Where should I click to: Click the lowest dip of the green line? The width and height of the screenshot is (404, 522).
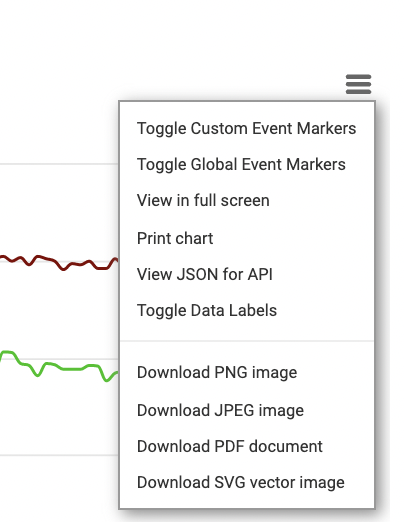[x=107, y=380]
